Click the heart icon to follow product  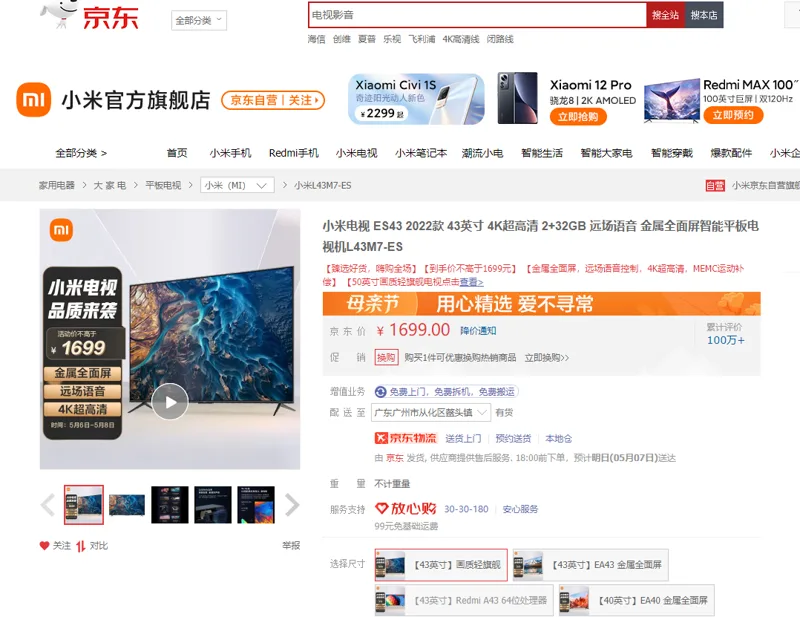(x=44, y=546)
